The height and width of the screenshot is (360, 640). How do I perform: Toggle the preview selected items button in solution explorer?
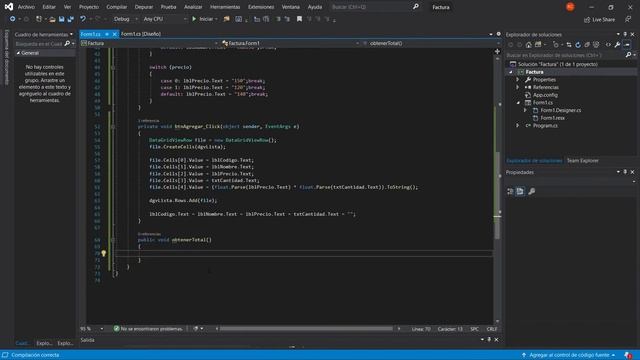(x=627, y=45)
